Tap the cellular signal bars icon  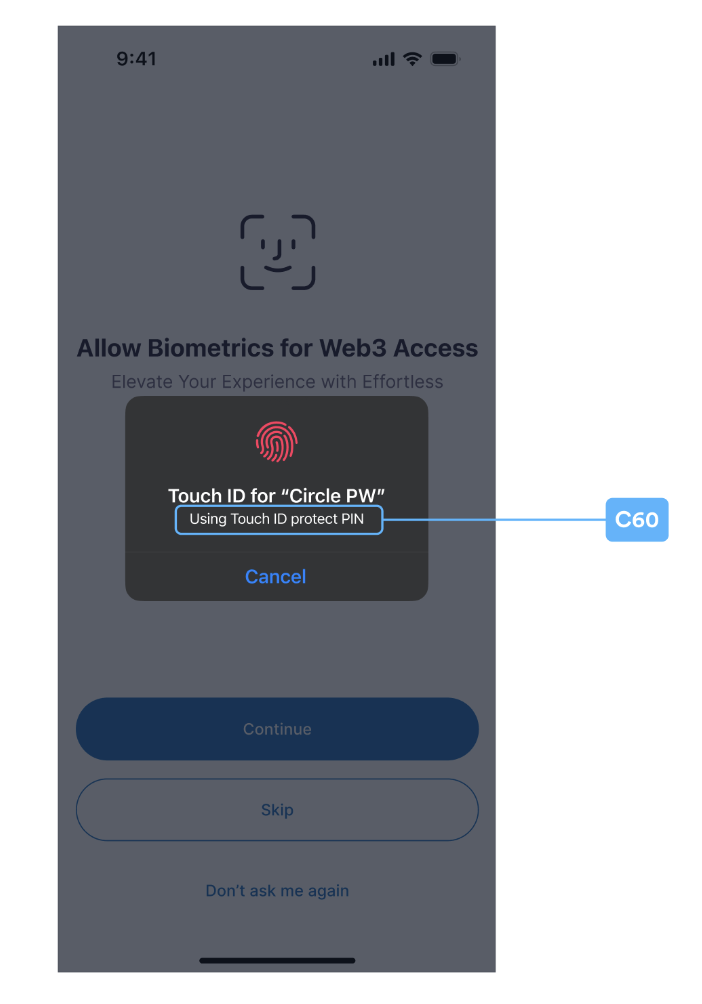point(384,60)
